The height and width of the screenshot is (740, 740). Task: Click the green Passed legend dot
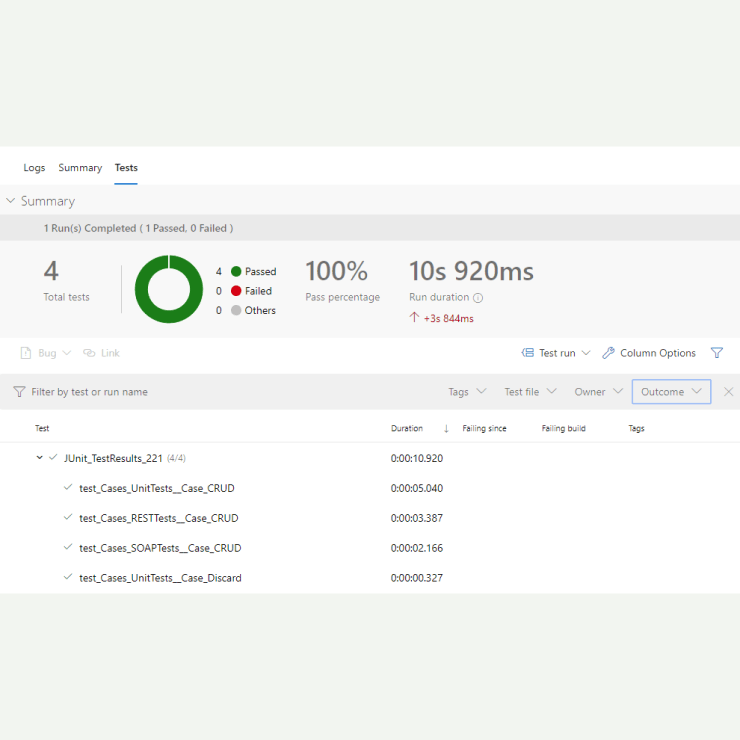pyautogui.click(x=236, y=271)
